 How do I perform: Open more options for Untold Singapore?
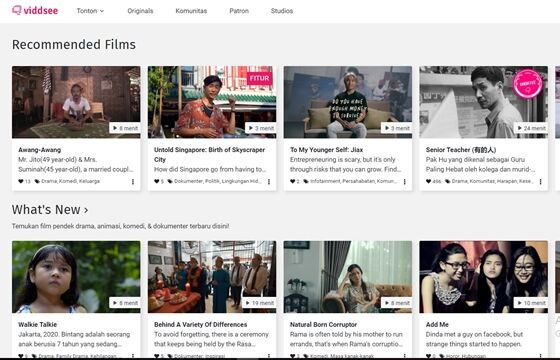[x=269, y=182]
